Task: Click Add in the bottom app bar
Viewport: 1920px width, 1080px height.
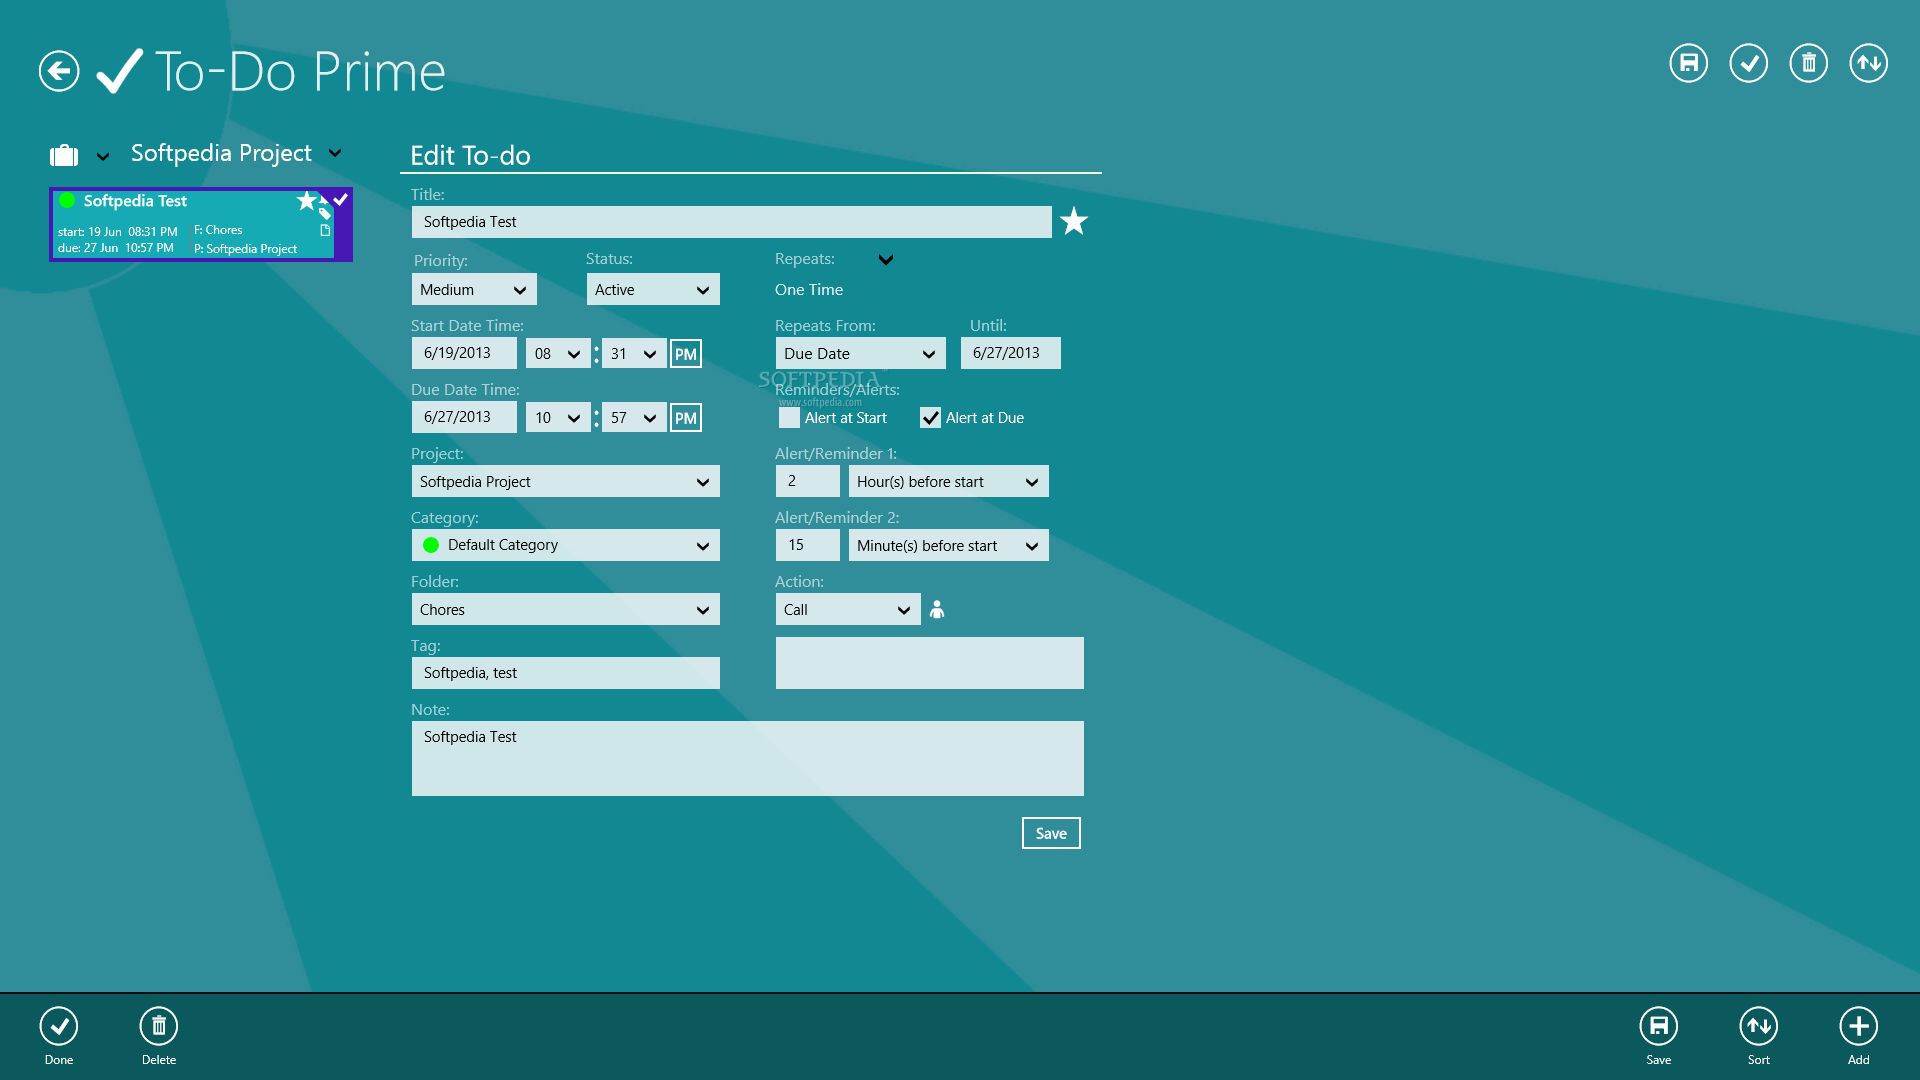Action: tap(1858, 1036)
